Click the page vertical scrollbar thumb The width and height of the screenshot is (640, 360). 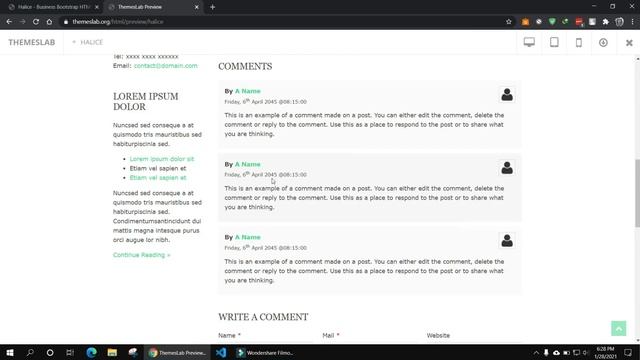pos(637,192)
